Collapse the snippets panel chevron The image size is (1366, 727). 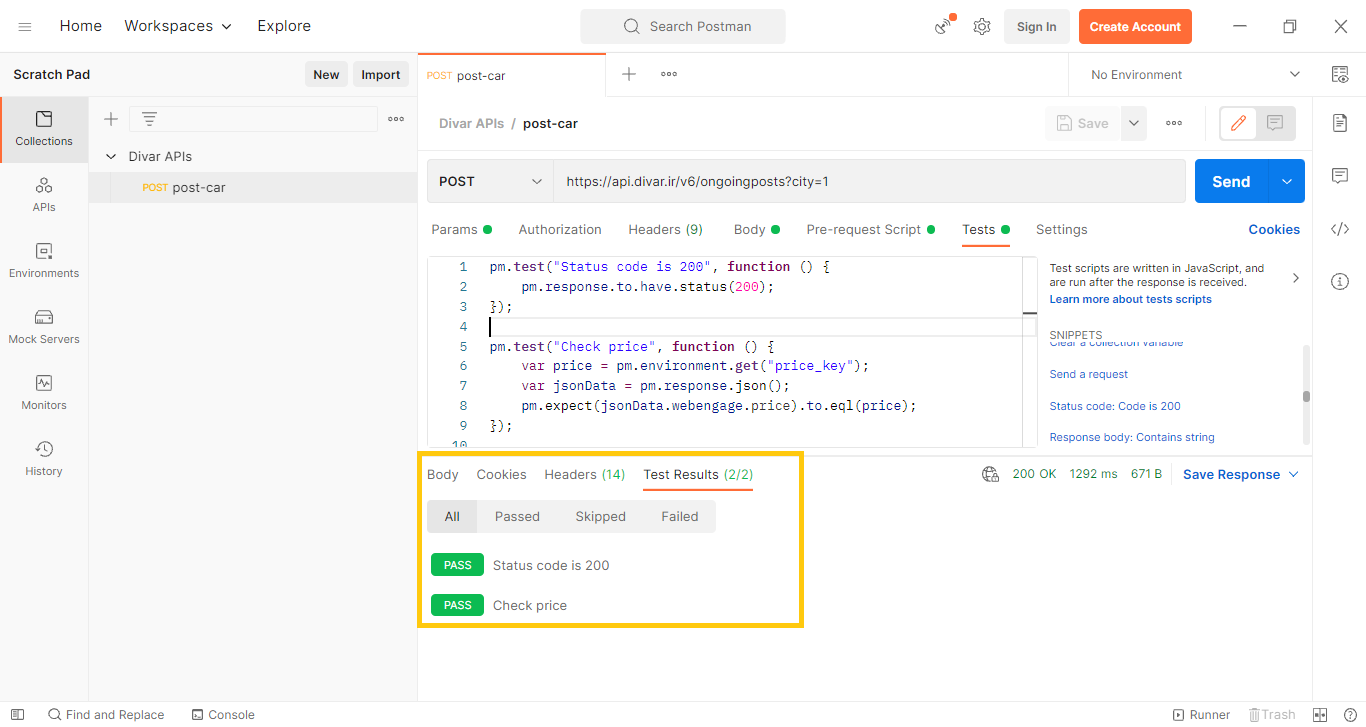1296,278
